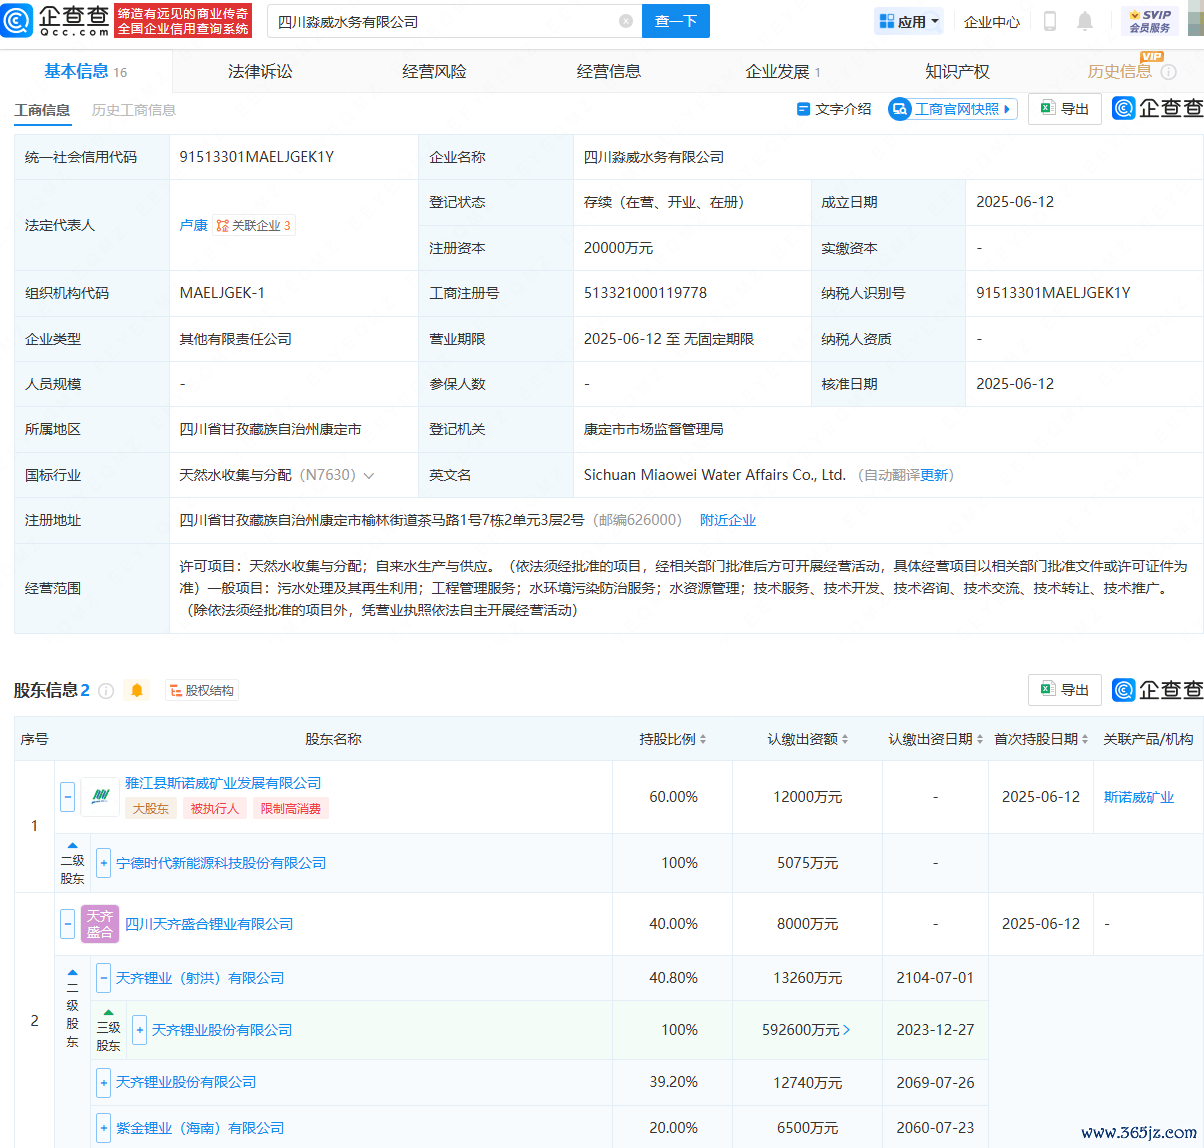Switch to the 企业发展 tab
The image size is (1204, 1148).
coord(783,71)
